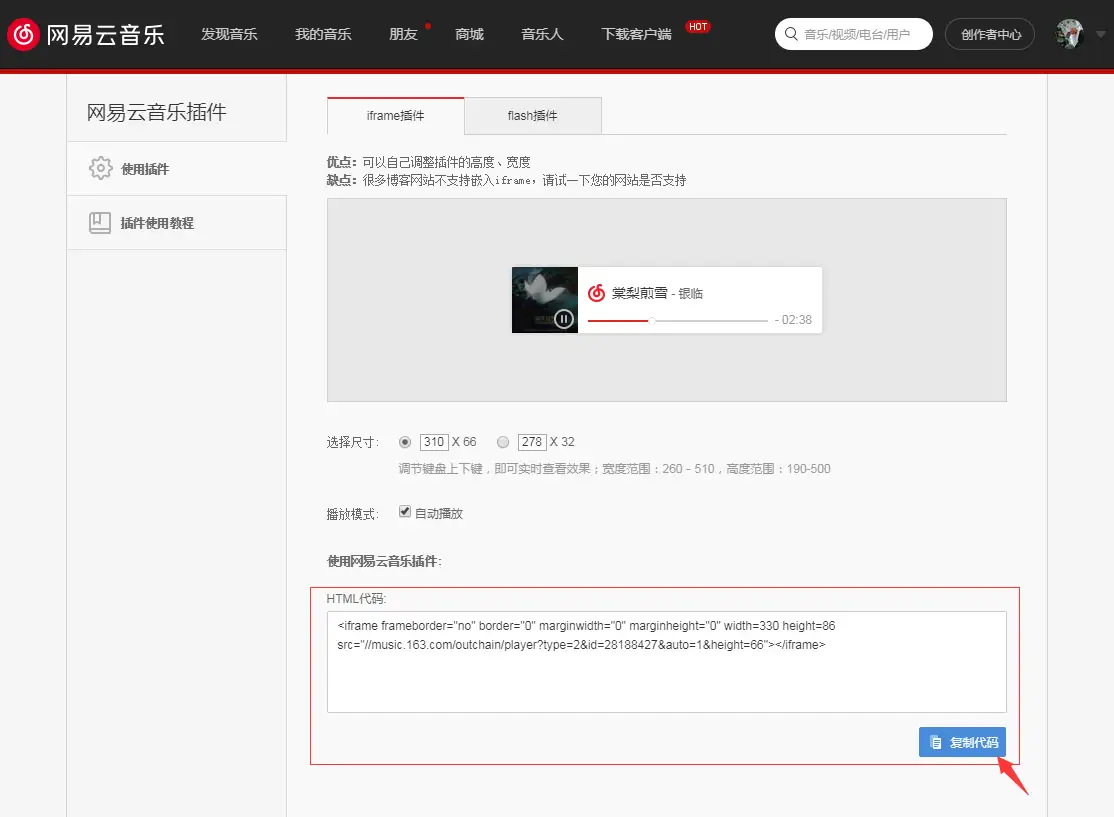Click the 创作者中心 button

tap(990, 34)
